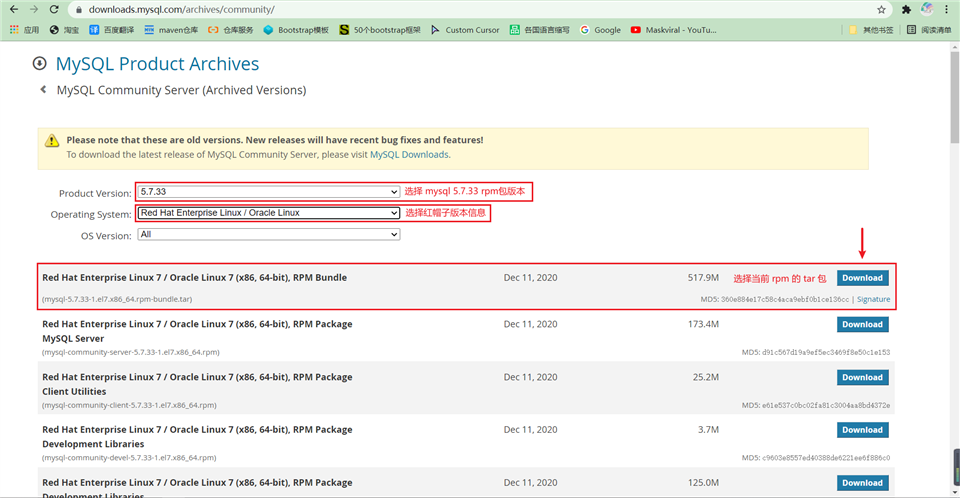Click the download circle icon by the title
This screenshot has height=498, width=960.
pyautogui.click(x=40, y=63)
